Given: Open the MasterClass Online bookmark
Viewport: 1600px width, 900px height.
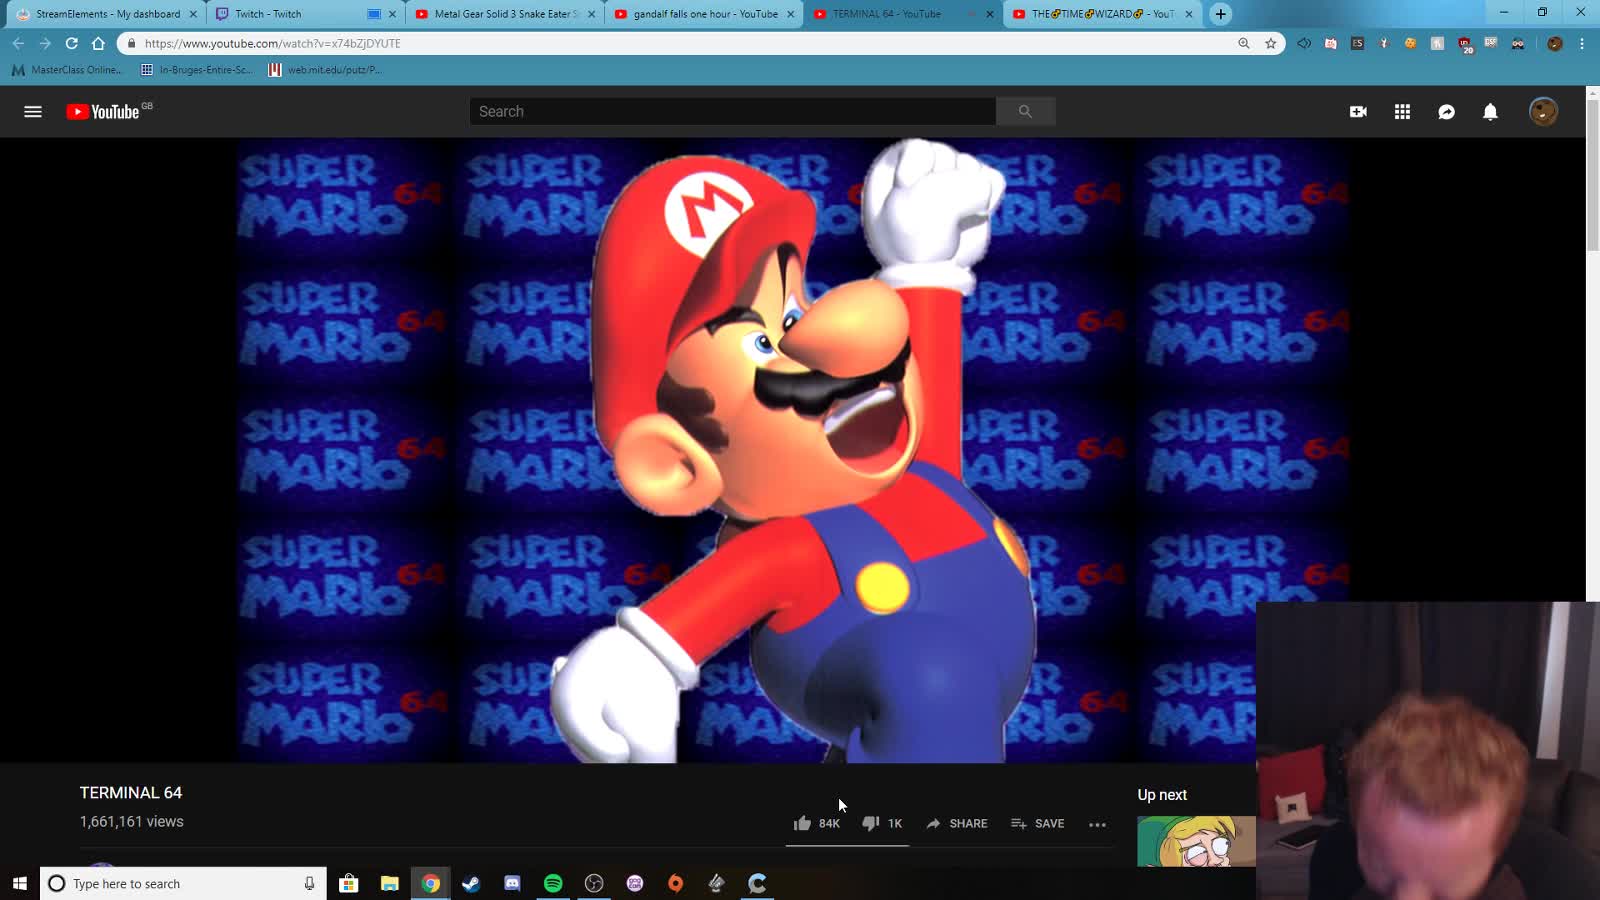Looking at the screenshot, I should [x=67, y=70].
